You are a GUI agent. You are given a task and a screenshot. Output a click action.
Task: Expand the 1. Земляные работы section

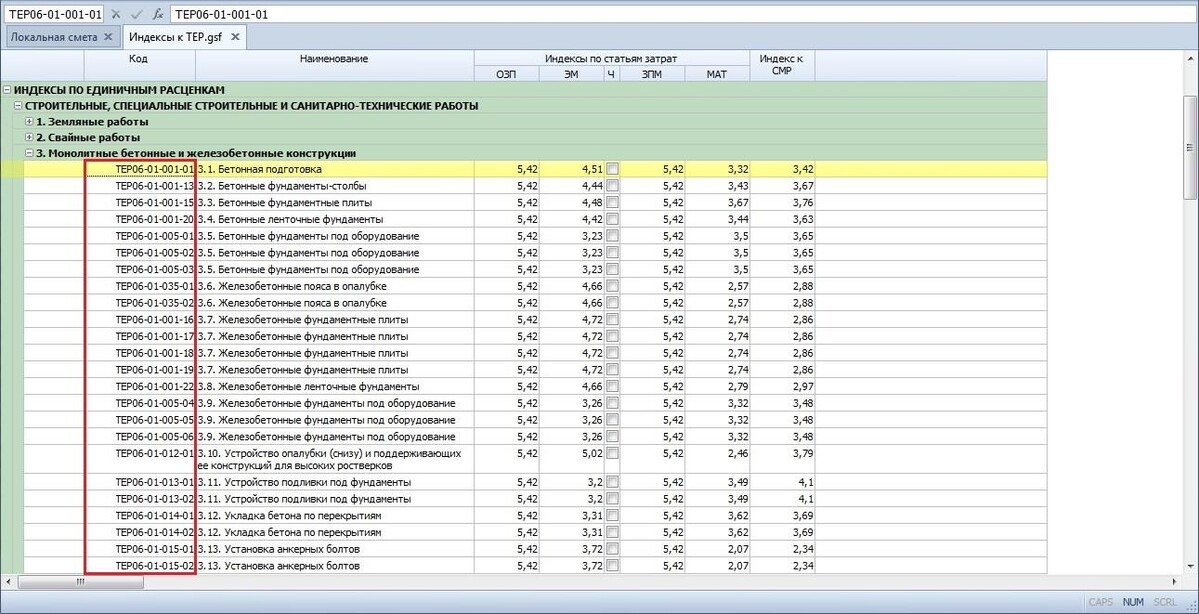click(x=29, y=121)
